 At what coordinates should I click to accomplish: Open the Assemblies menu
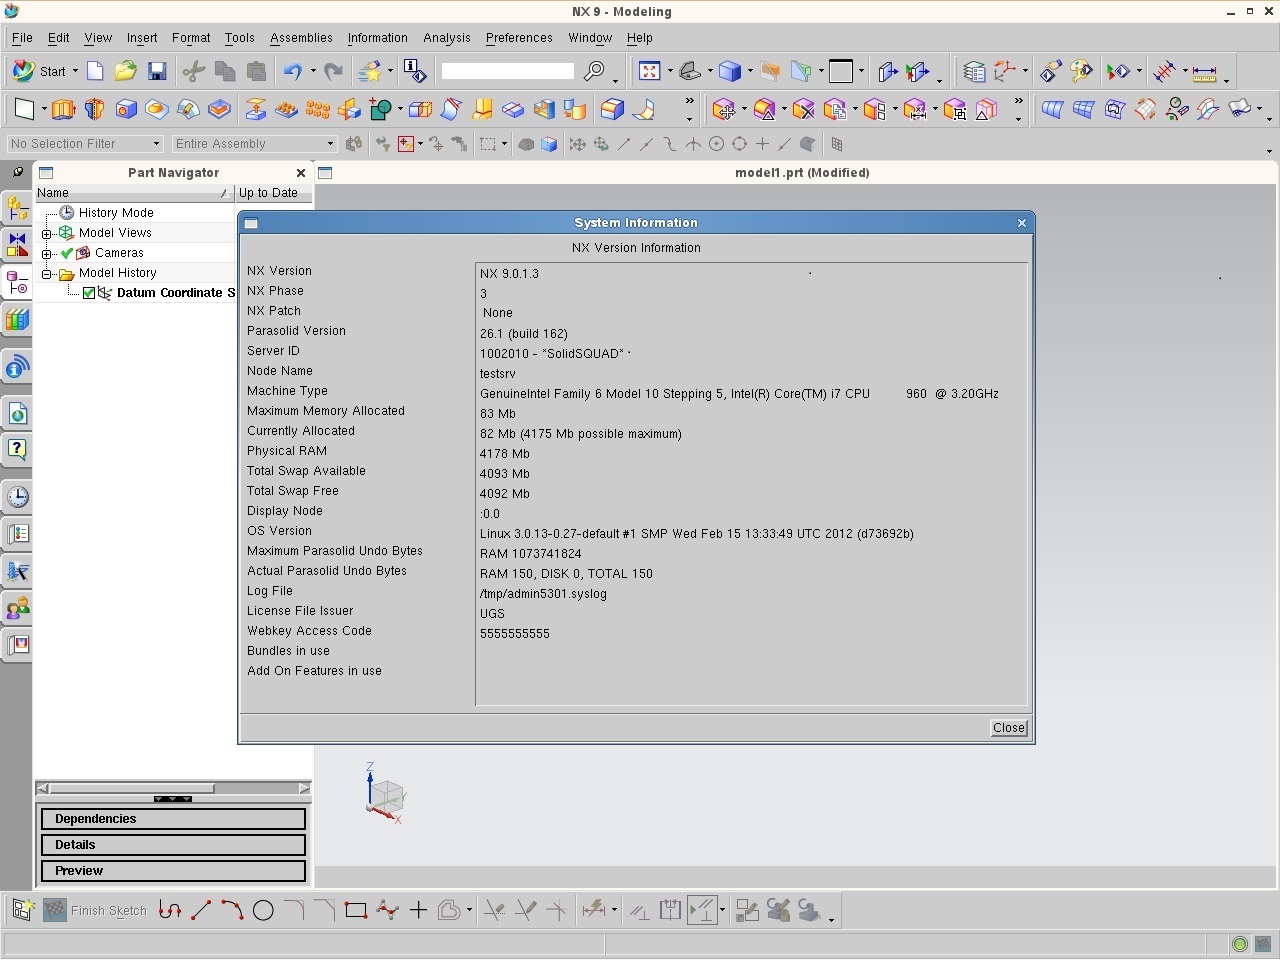pyautogui.click(x=301, y=38)
